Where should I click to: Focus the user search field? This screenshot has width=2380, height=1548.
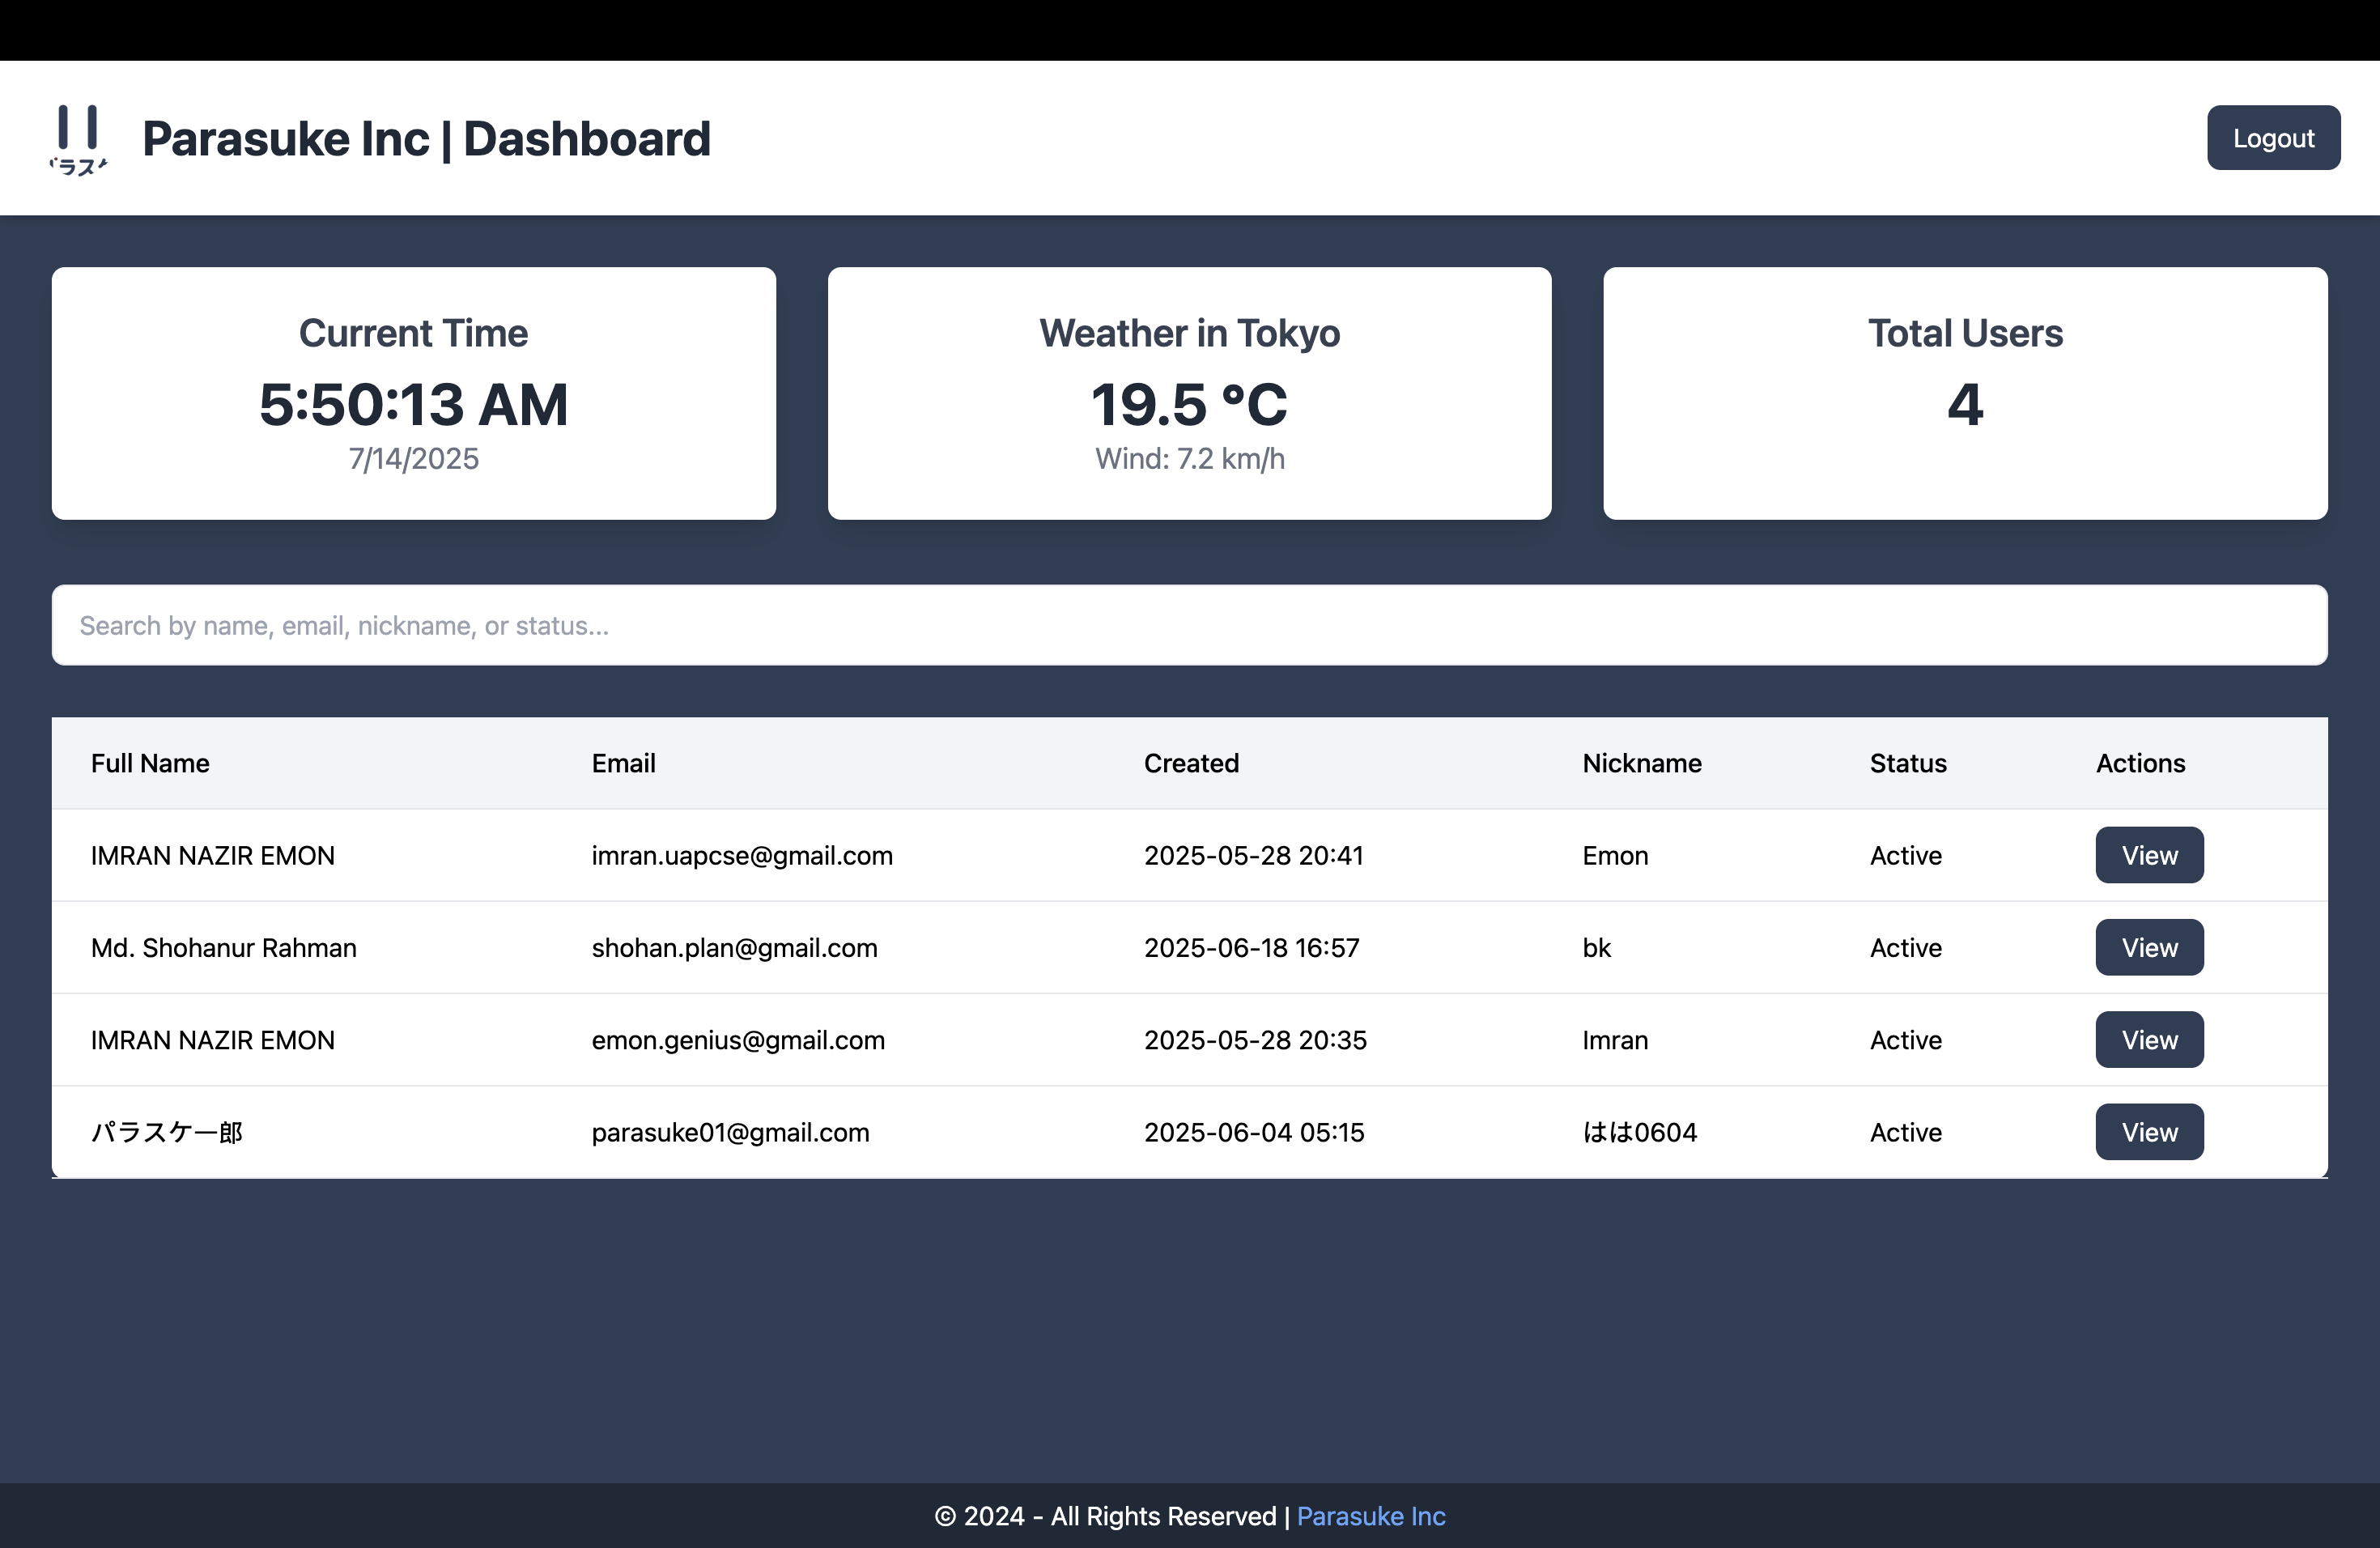point(1189,625)
